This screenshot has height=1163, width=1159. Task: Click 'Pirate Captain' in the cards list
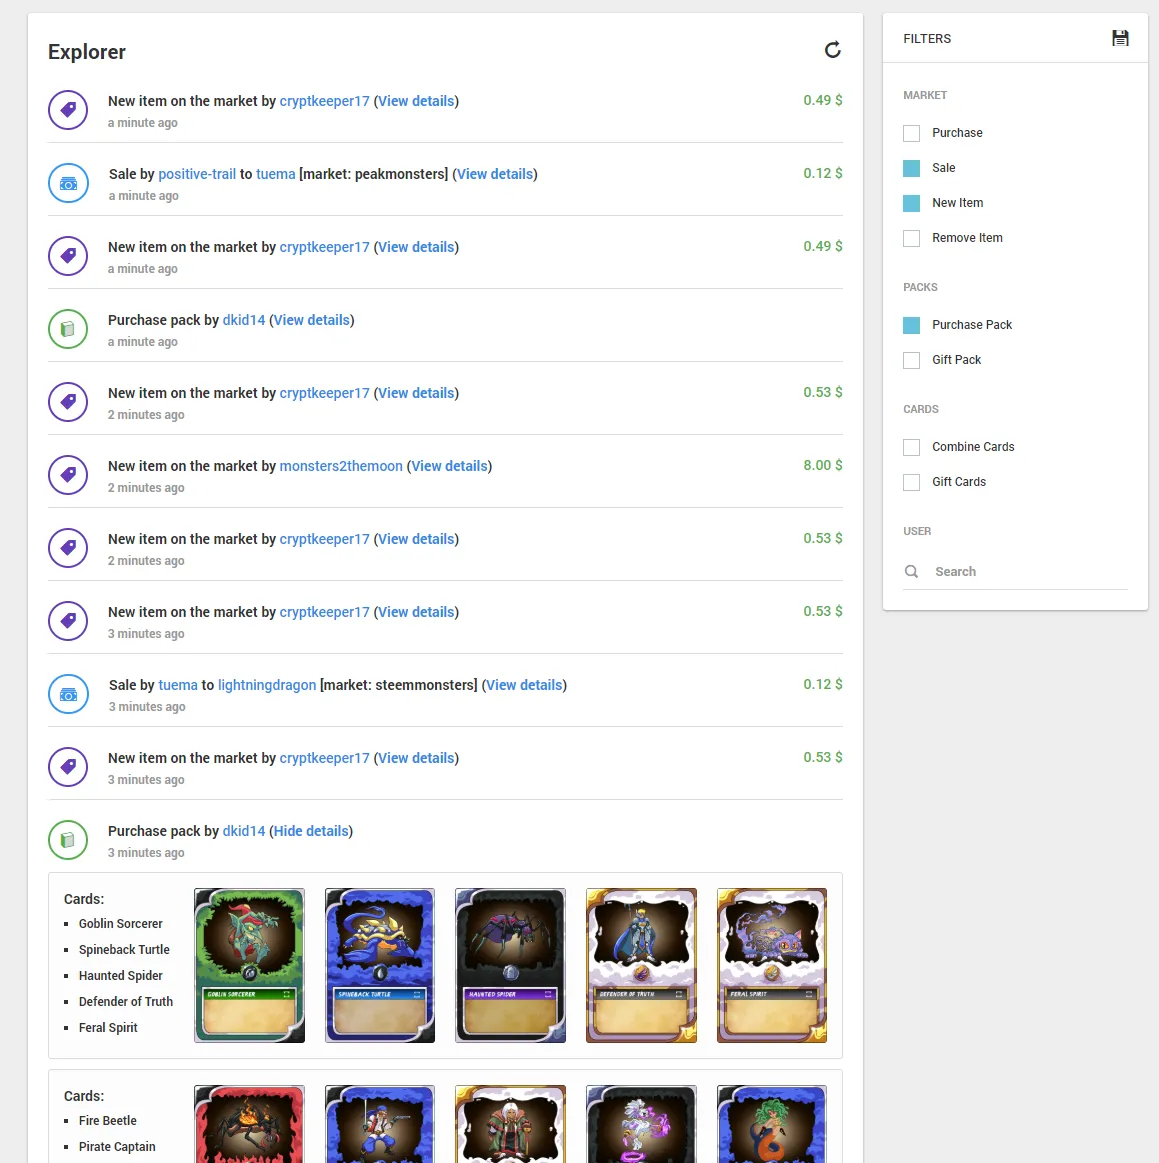coord(117,1146)
